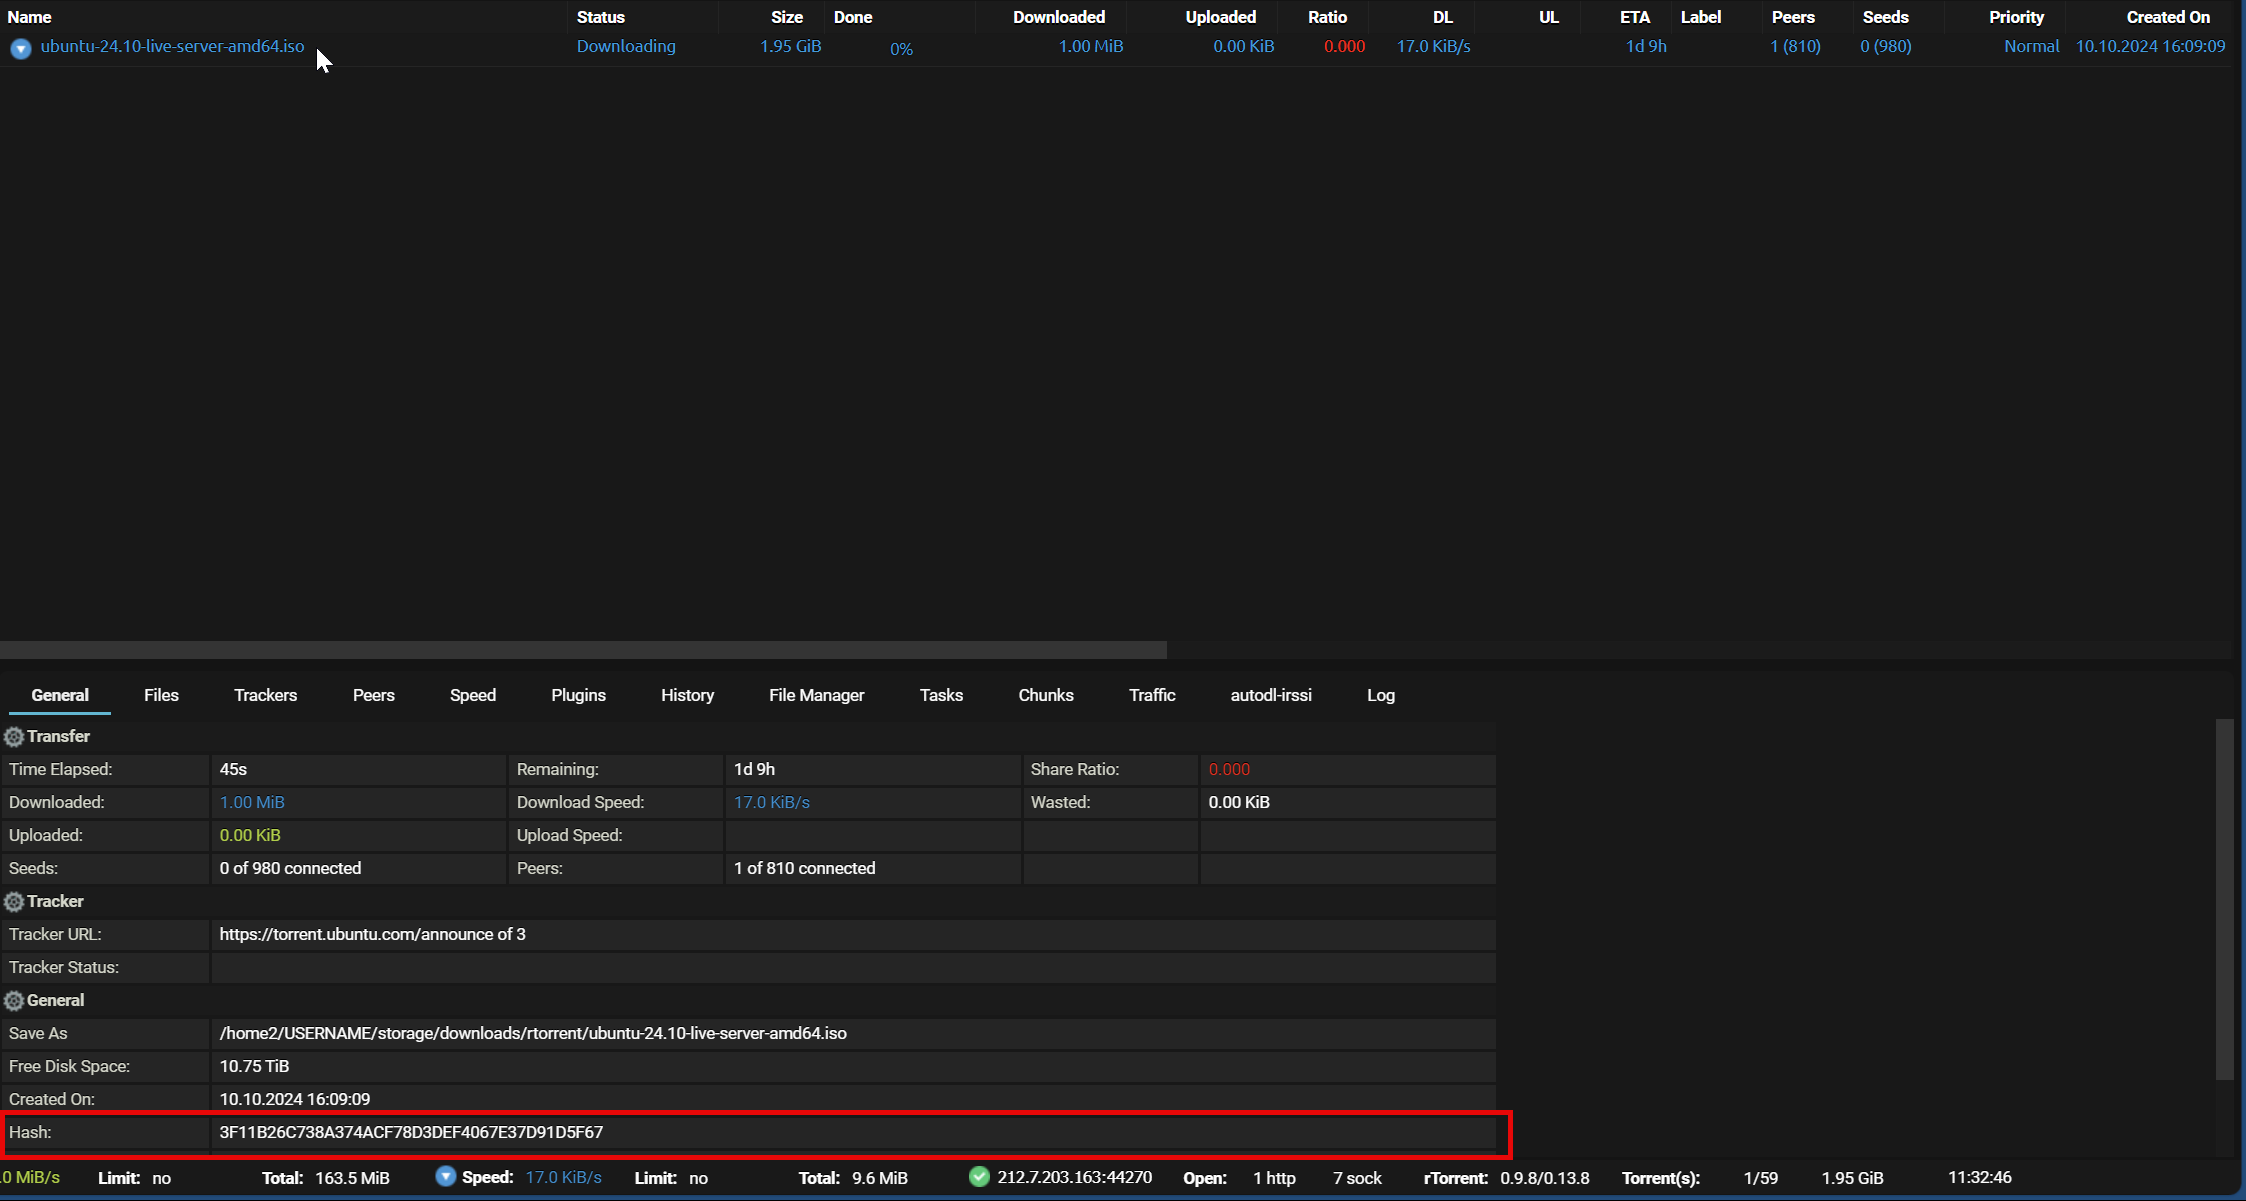
Task: Click the download speed arrow icon in status bar
Action: pos(446,1177)
